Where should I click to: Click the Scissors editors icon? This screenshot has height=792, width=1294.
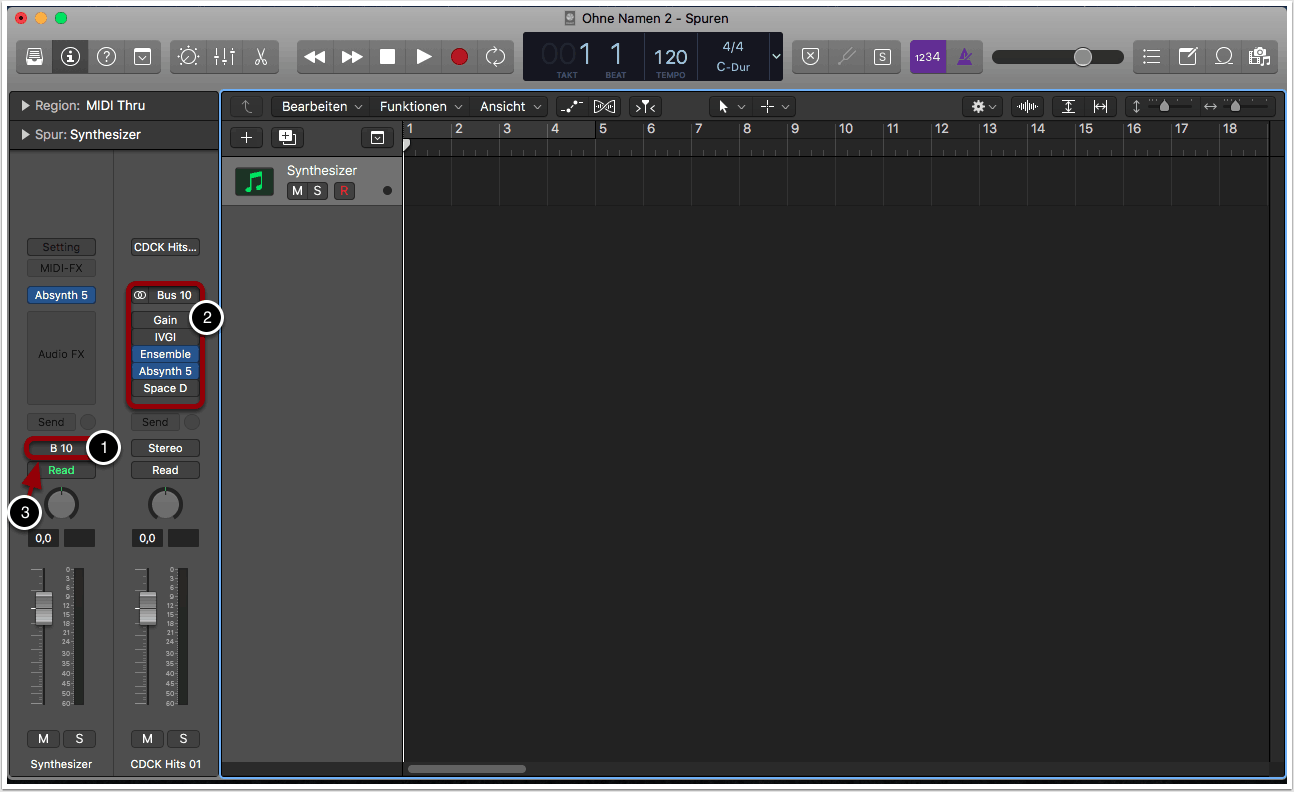point(260,57)
